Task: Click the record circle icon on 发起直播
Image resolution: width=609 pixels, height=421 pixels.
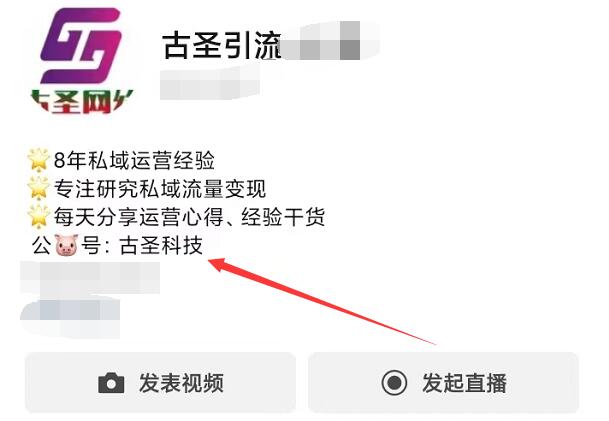Action: pos(394,383)
